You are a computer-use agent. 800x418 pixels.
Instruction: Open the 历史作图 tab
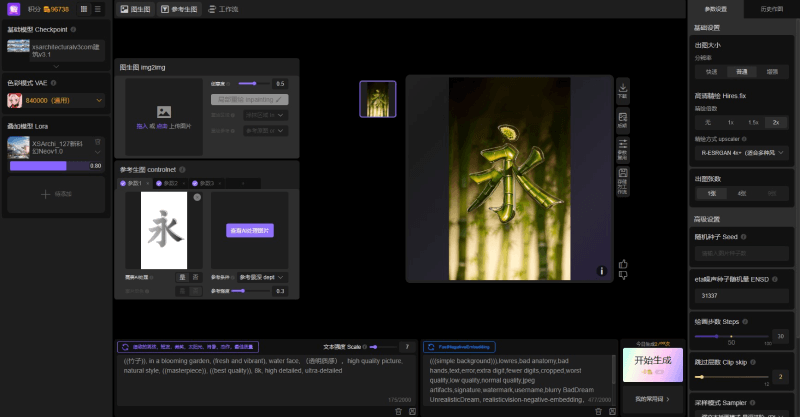pyautogui.click(x=771, y=8)
